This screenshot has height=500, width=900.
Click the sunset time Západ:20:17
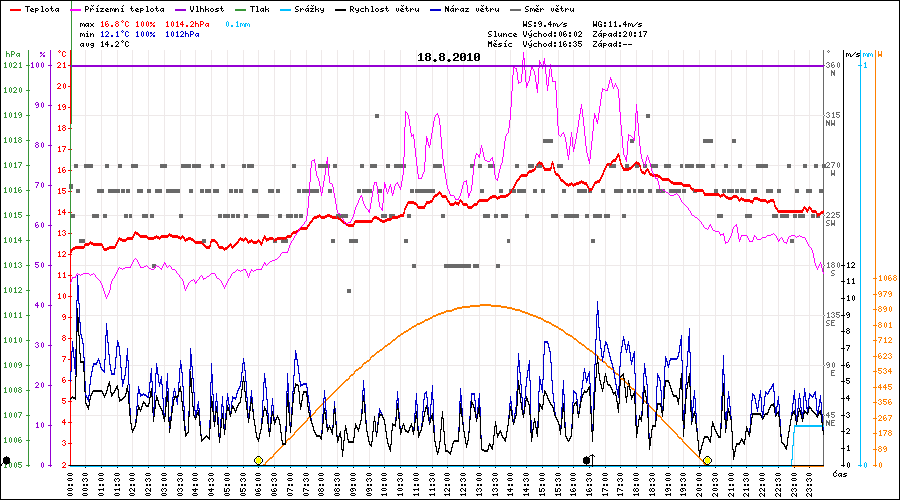(x=620, y=34)
